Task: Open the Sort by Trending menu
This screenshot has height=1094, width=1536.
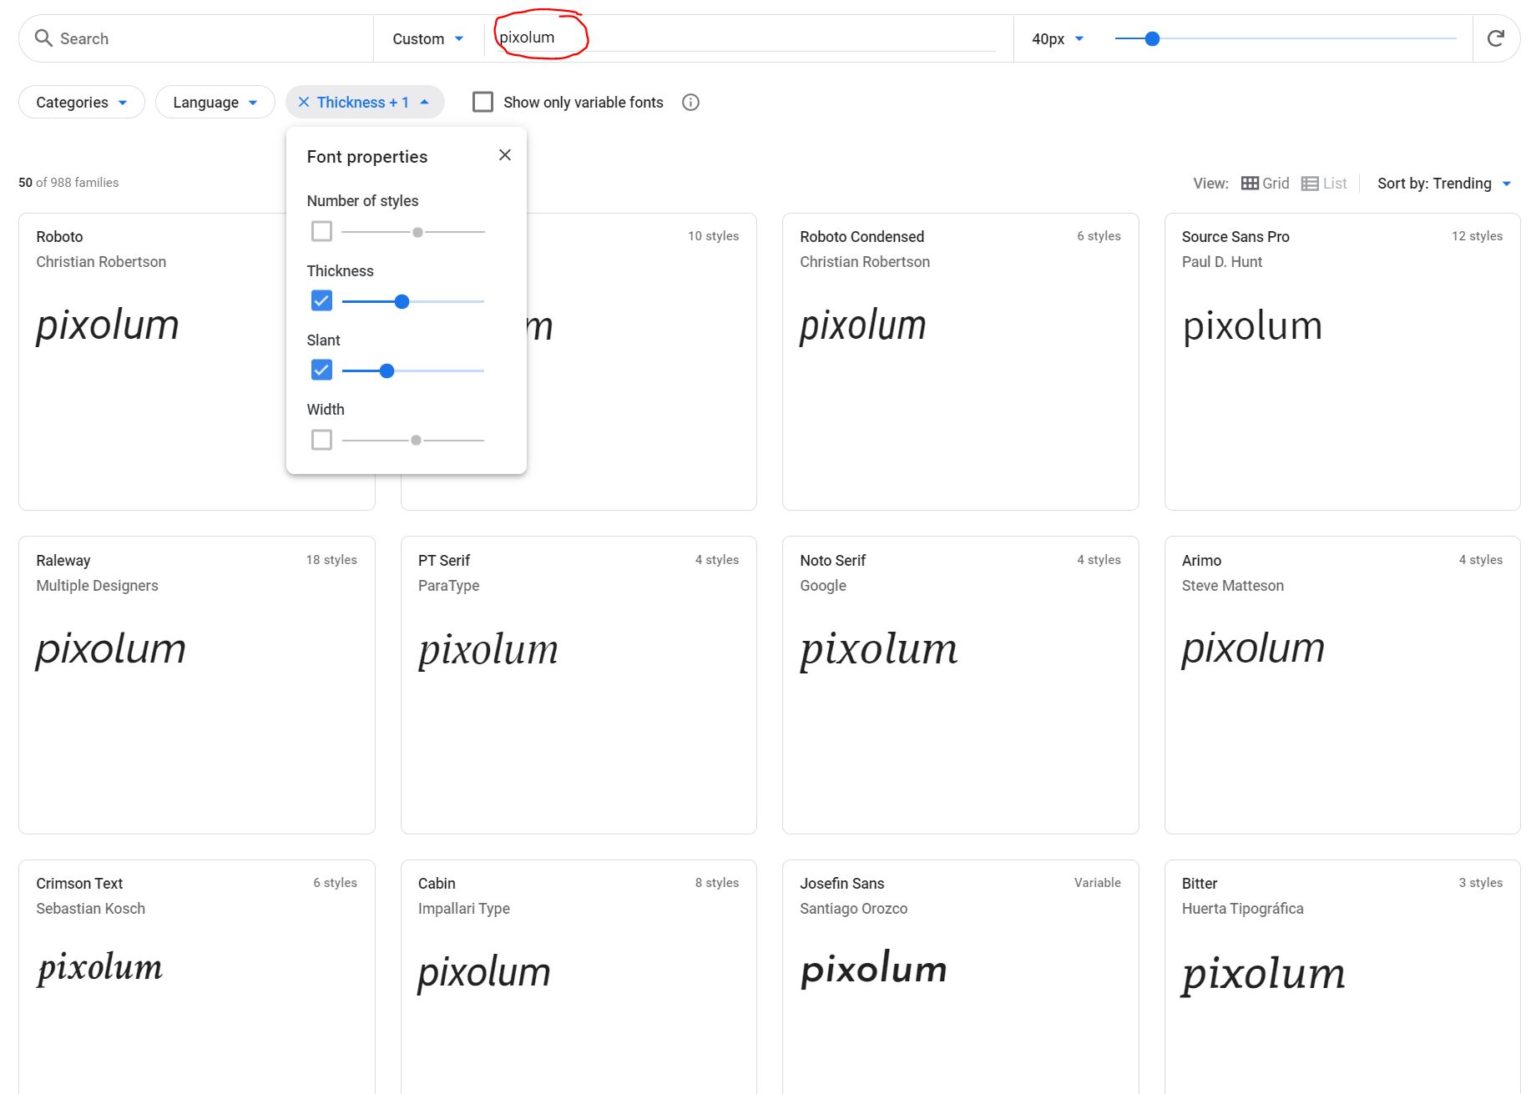Action: point(1443,183)
